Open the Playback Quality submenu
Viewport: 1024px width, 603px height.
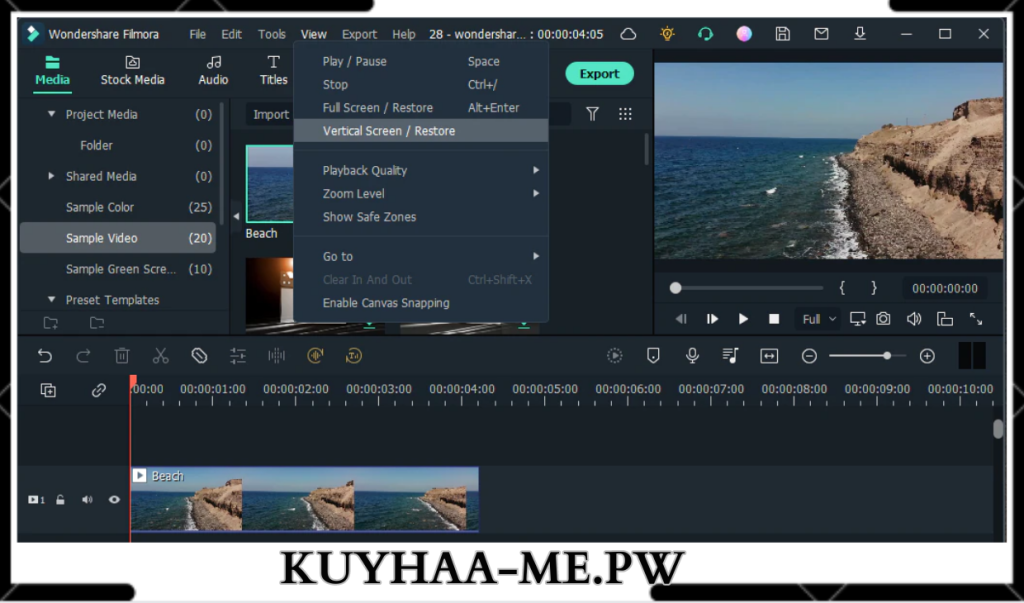(x=421, y=171)
